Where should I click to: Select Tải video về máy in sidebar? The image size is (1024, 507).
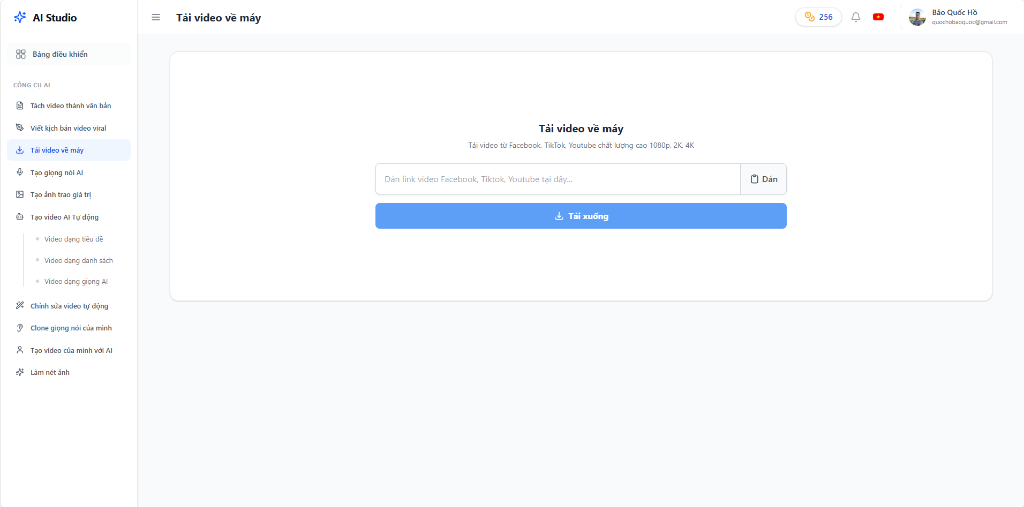point(69,150)
